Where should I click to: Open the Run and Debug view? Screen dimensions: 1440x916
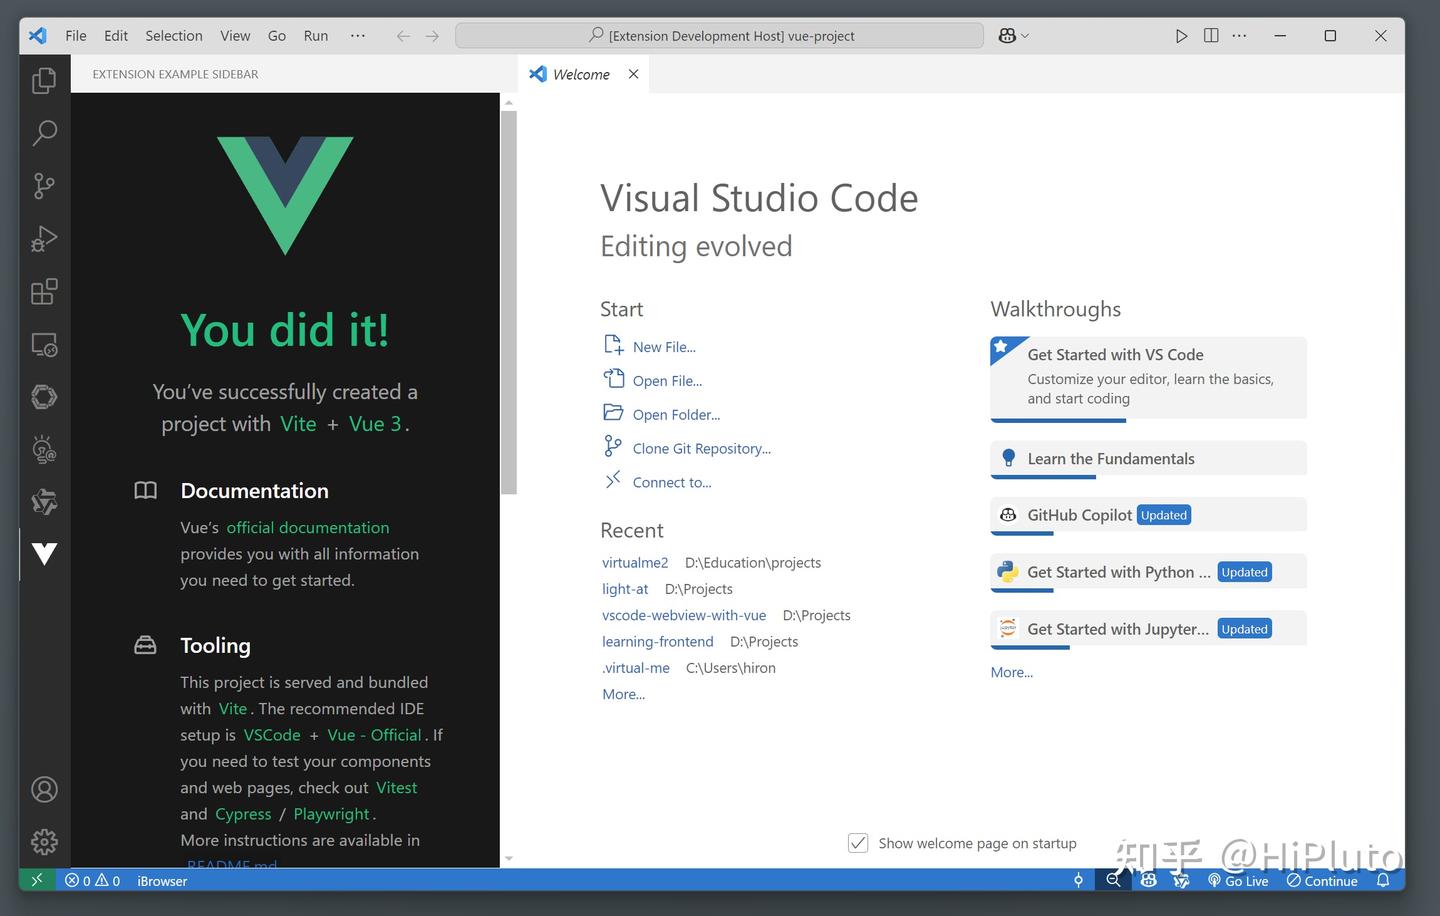click(44, 238)
